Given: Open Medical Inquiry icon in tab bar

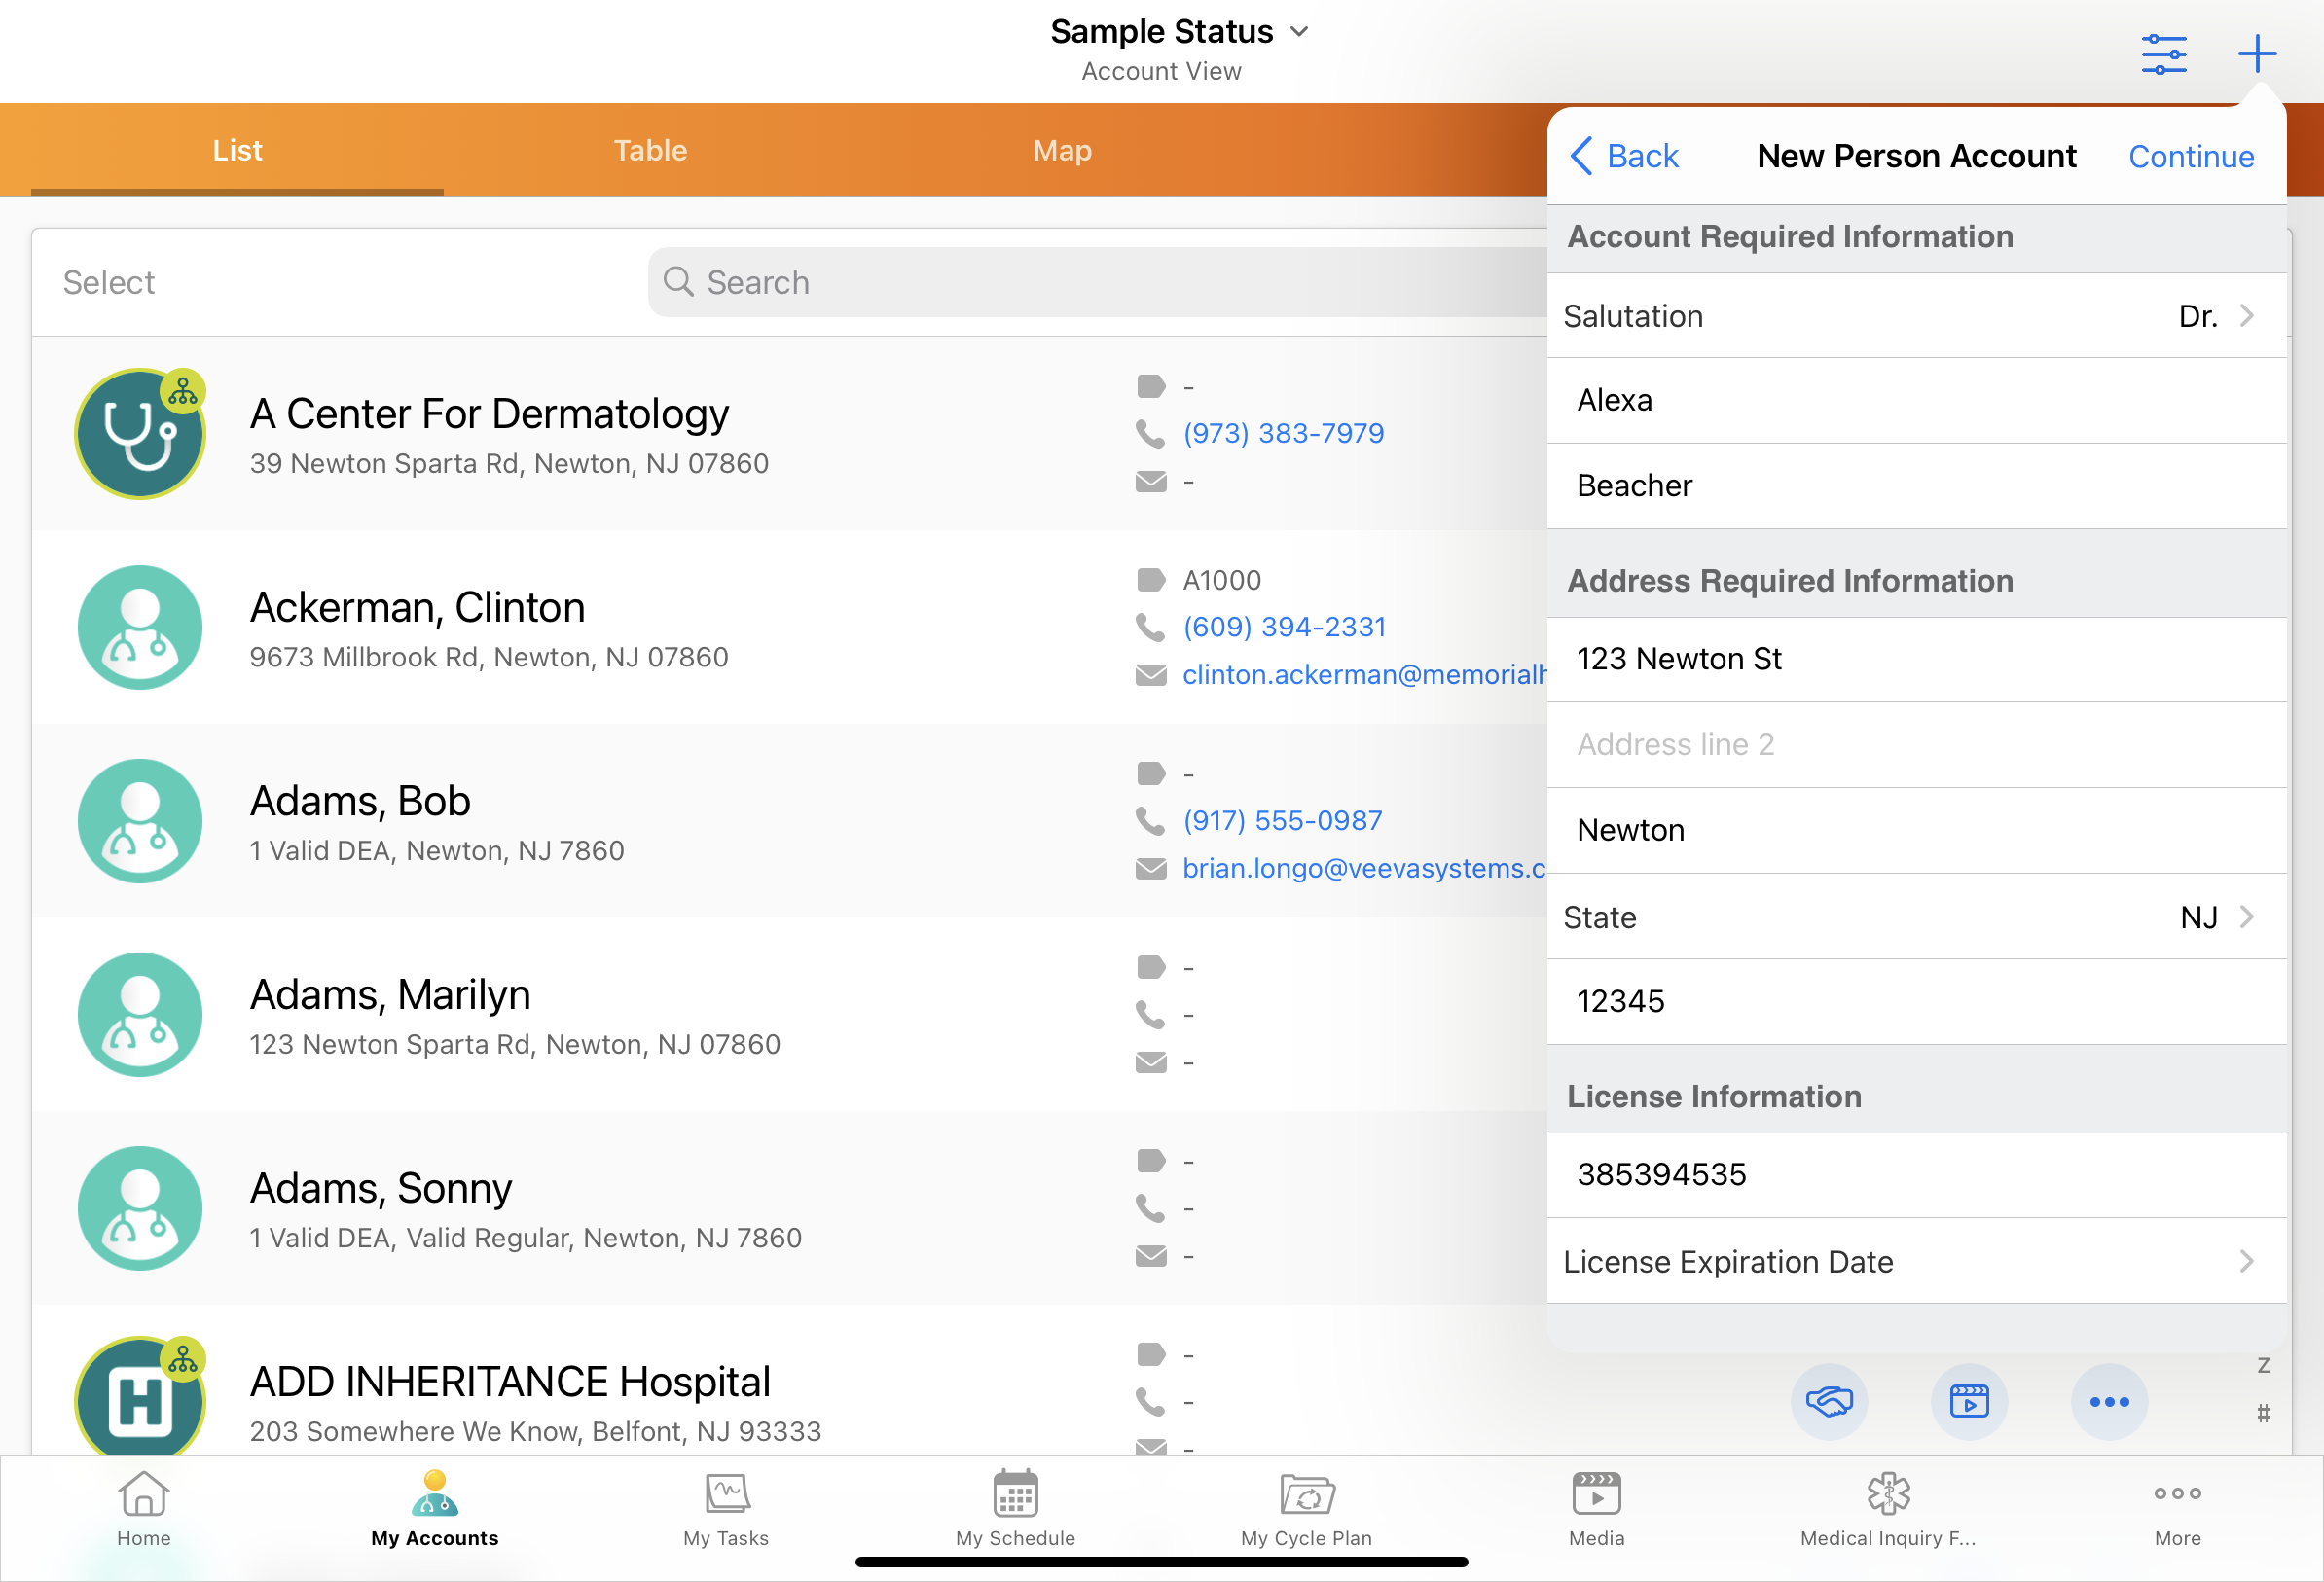Looking at the screenshot, I should click(x=1888, y=1508).
